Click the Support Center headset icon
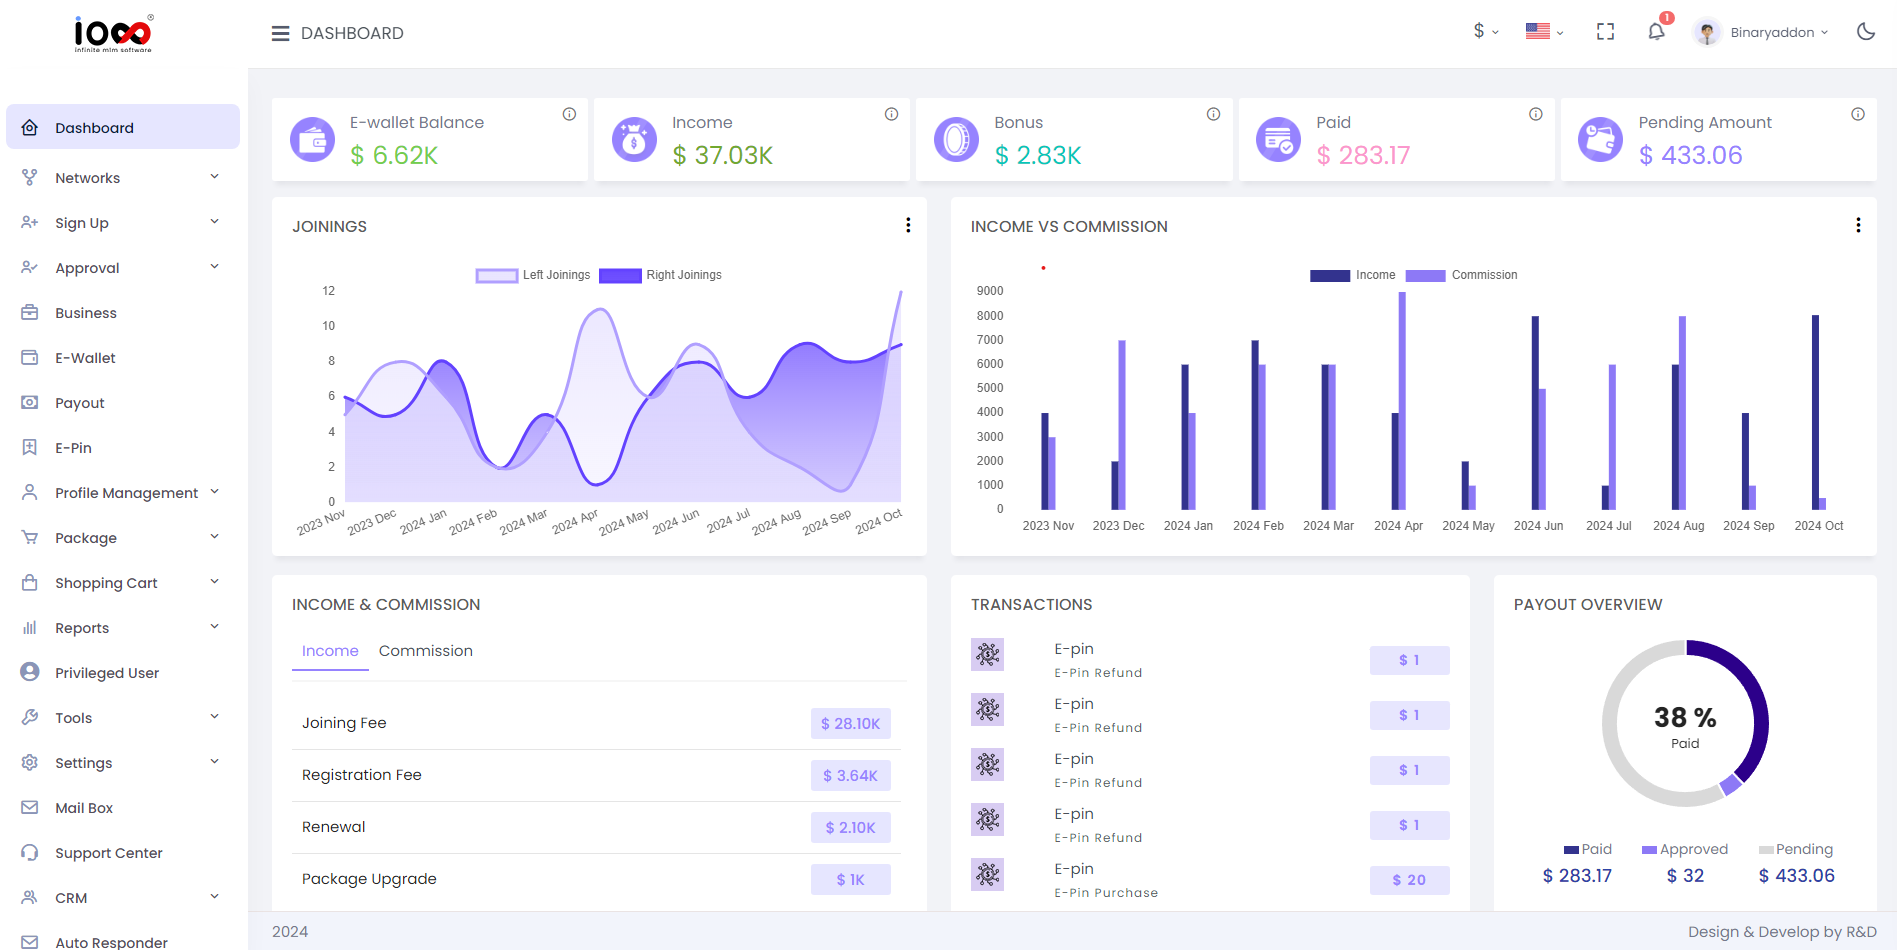The width and height of the screenshot is (1897, 950). [30, 852]
